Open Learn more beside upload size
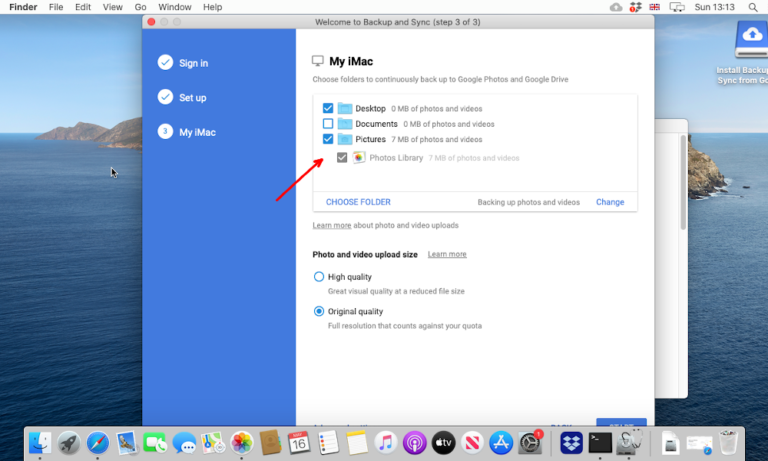The width and height of the screenshot is (768, 461). coord(447,254)
